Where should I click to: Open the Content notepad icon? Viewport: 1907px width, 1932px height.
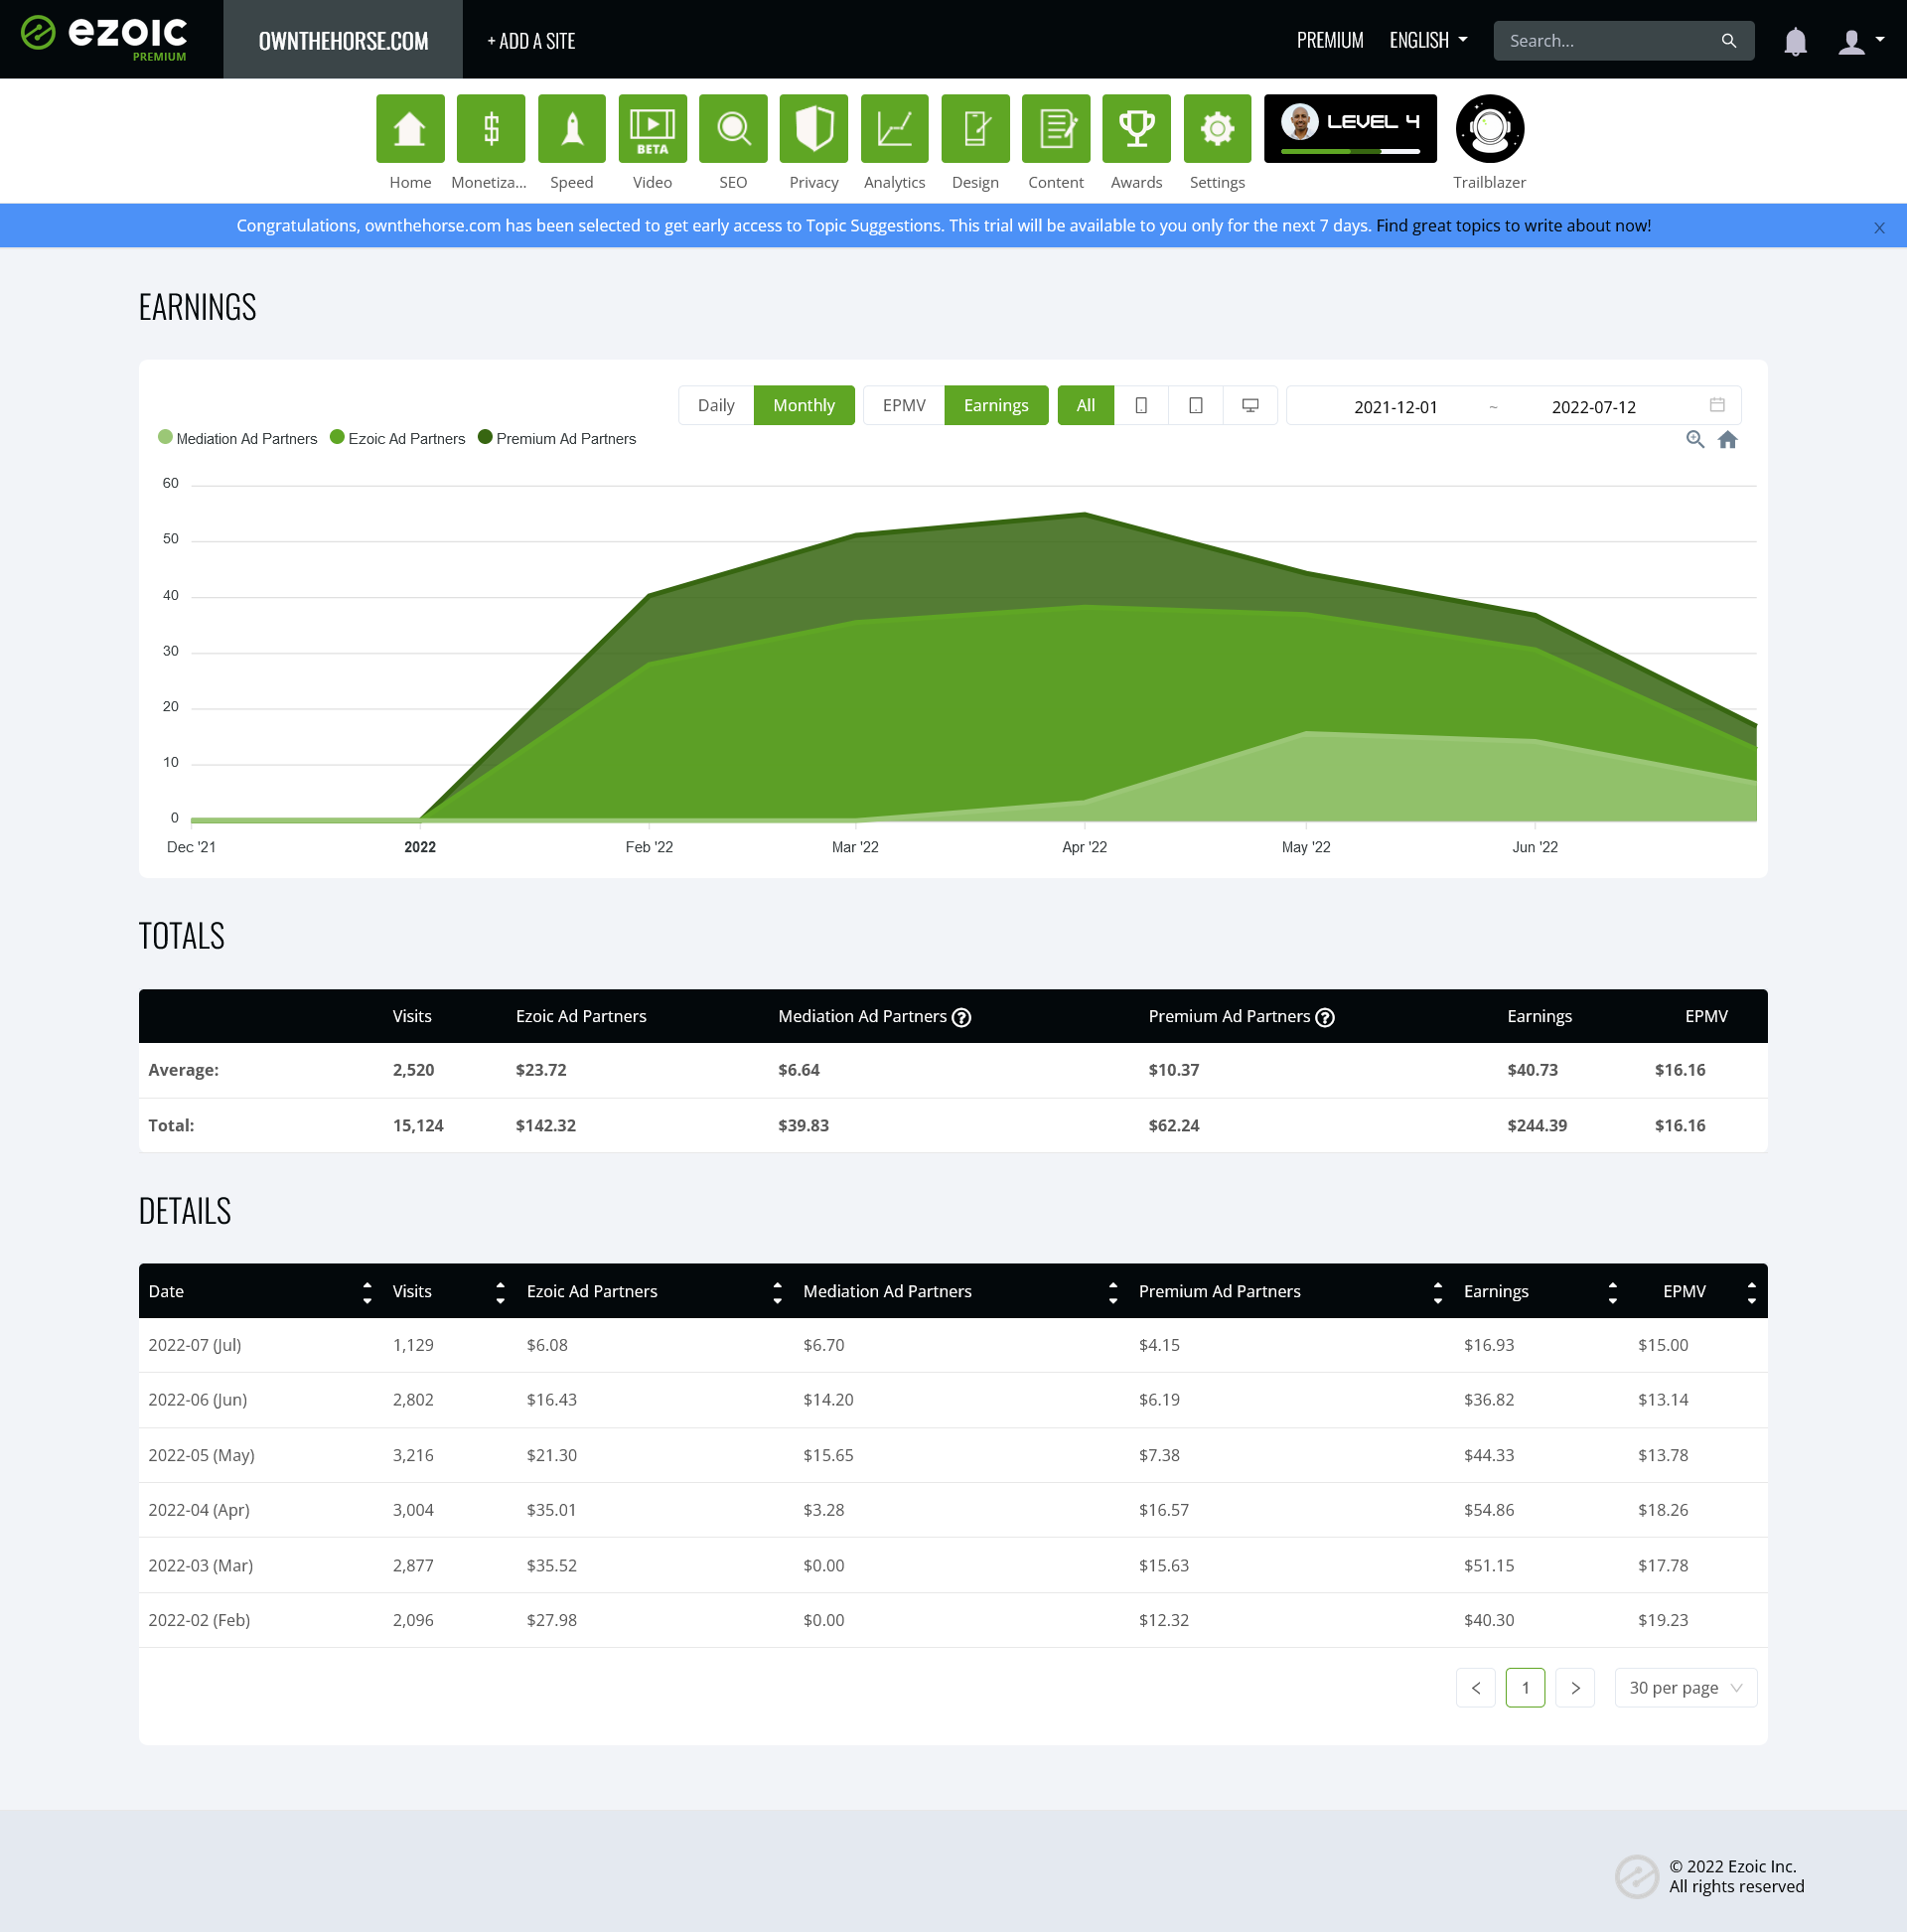(1056, 128)
